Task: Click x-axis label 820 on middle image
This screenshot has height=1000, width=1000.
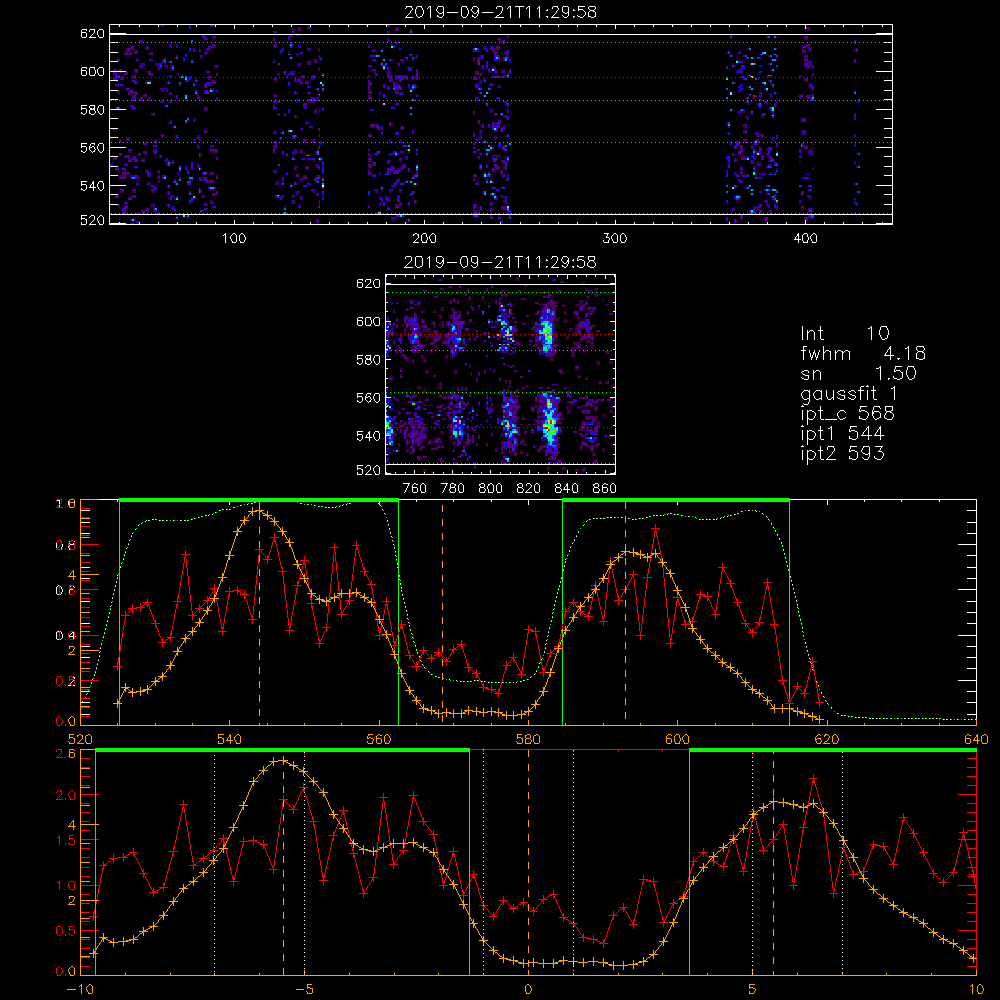Action: (x=529, y=489)
